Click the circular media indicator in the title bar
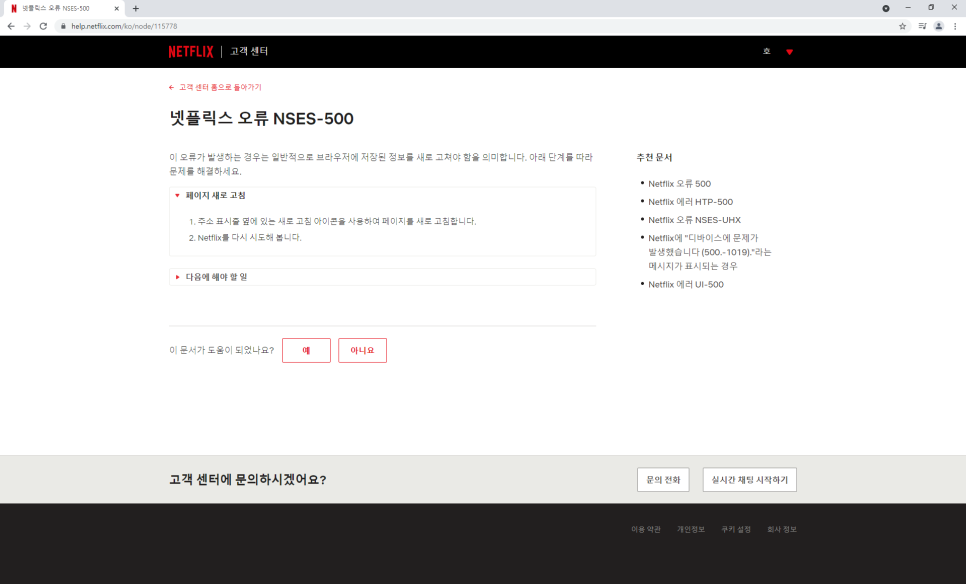 (886, 9)
